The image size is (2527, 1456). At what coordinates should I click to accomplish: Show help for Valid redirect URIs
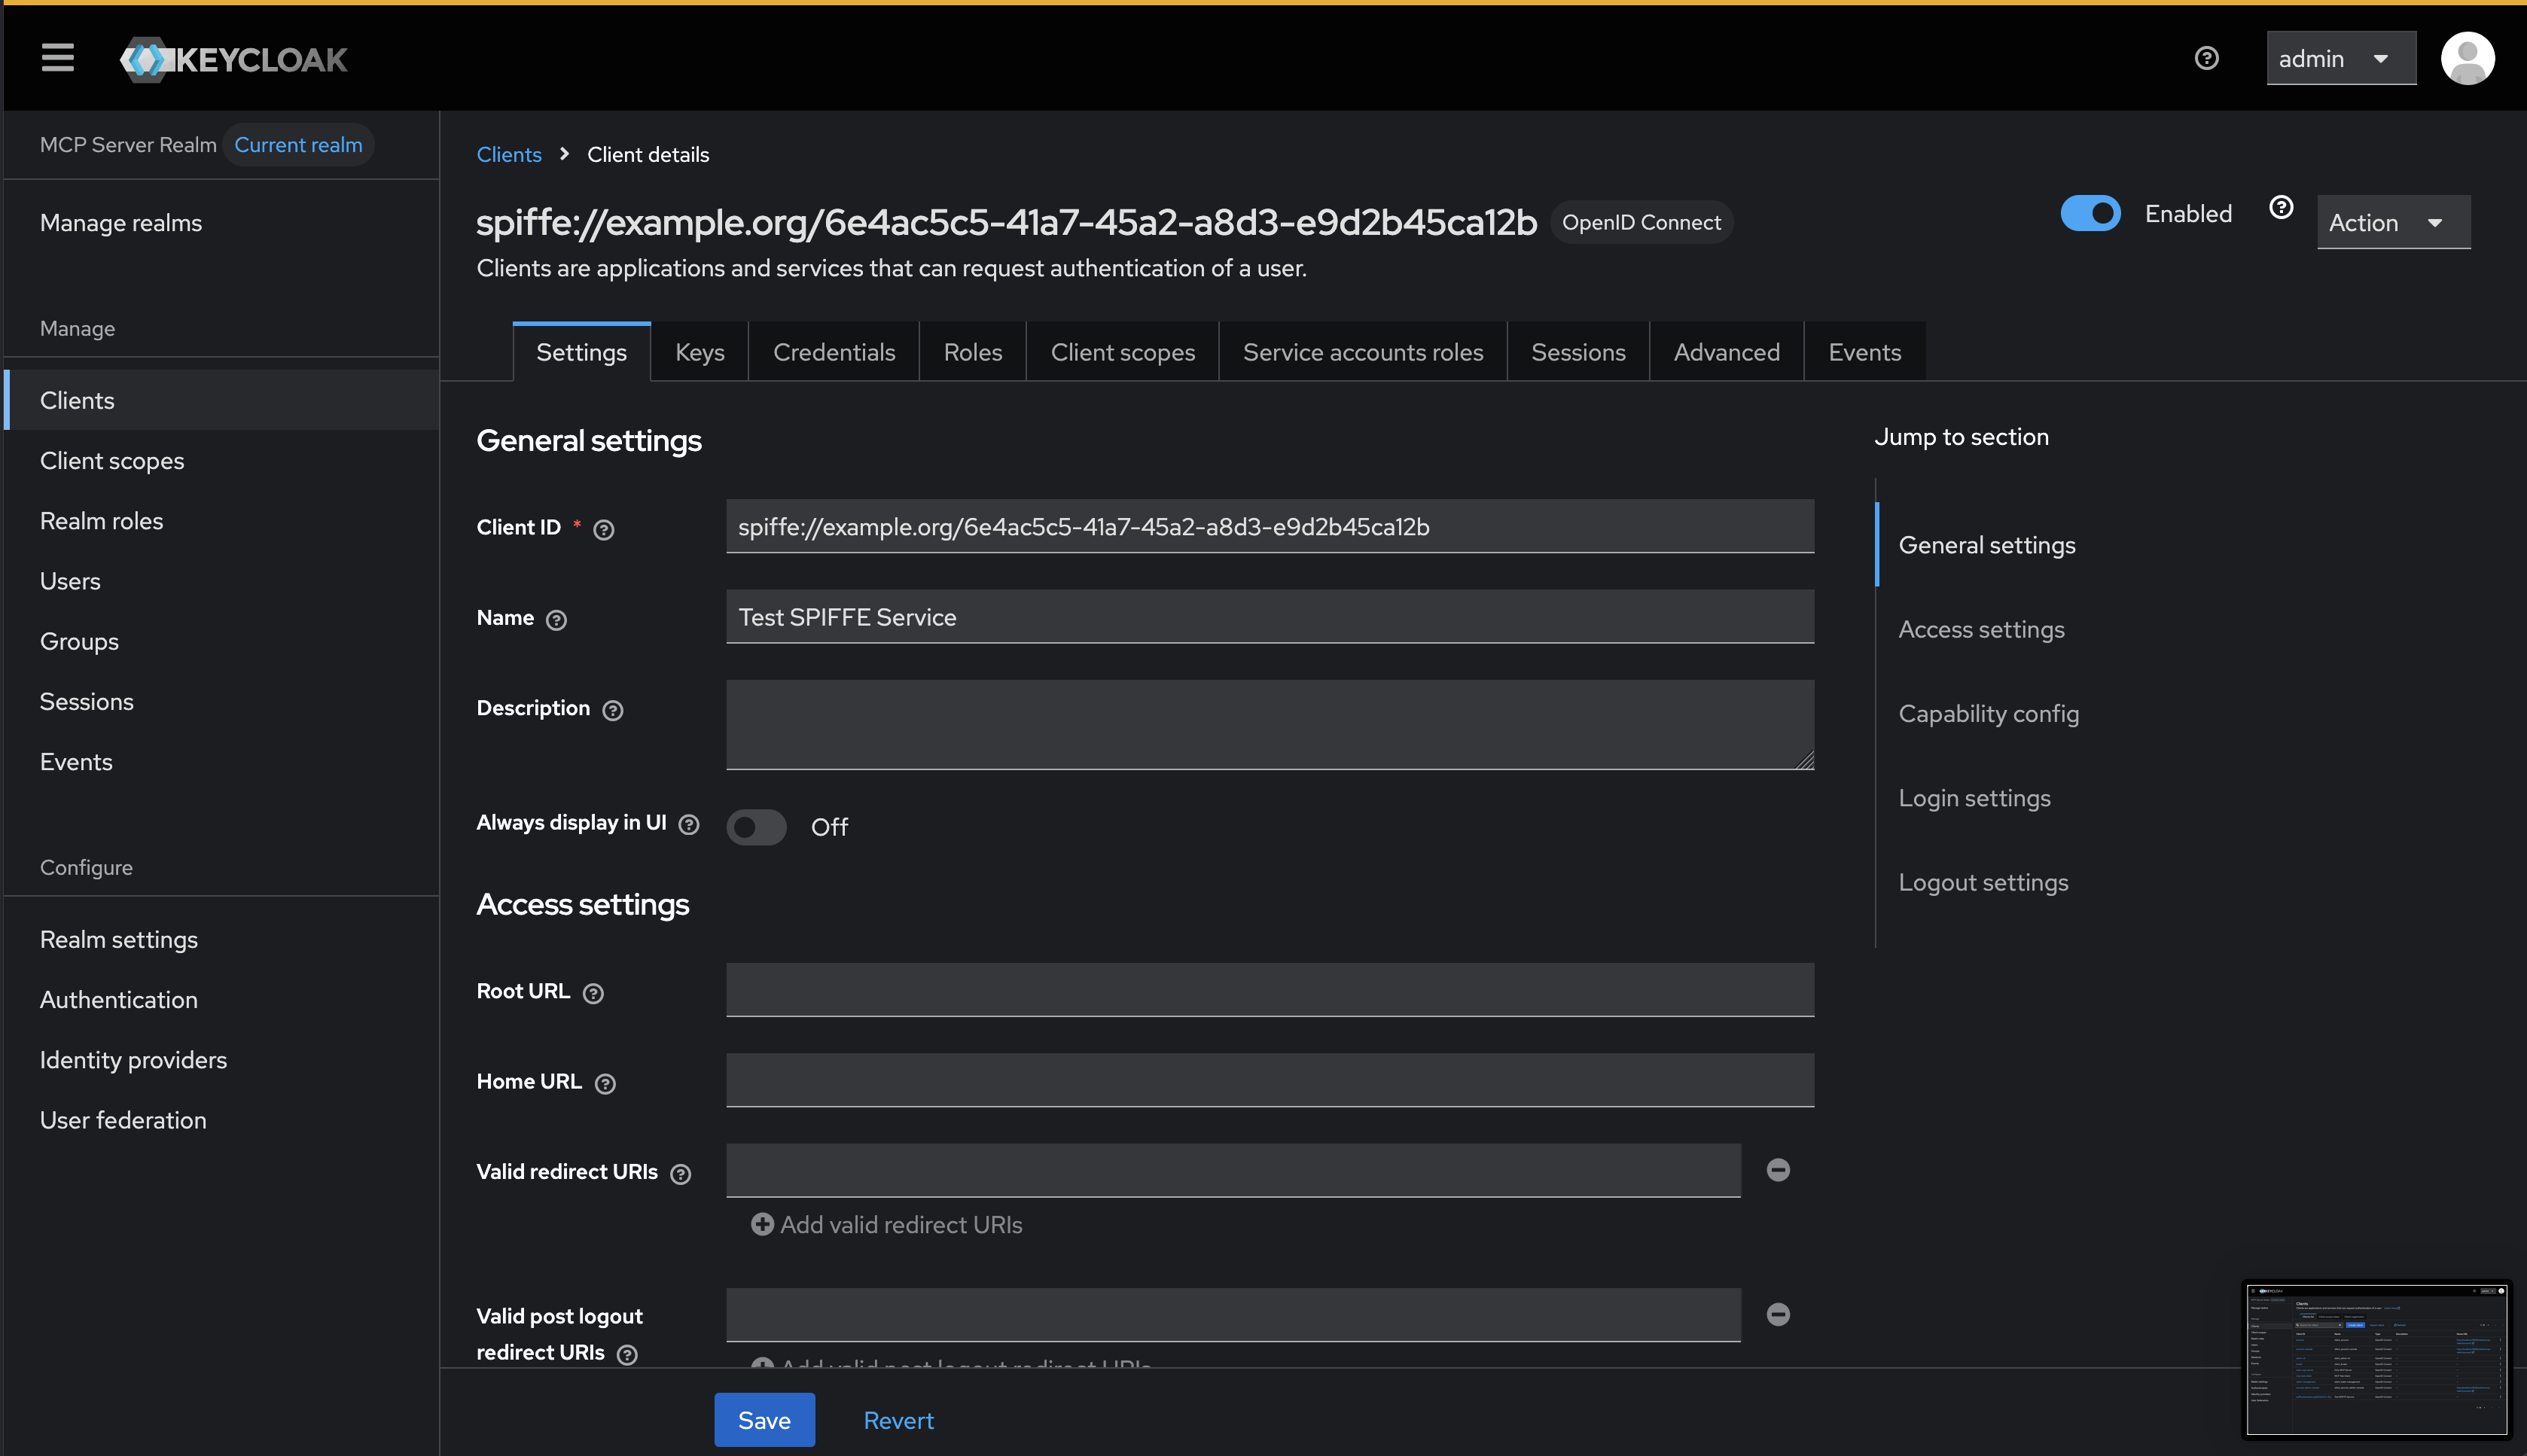(680, 1174)
